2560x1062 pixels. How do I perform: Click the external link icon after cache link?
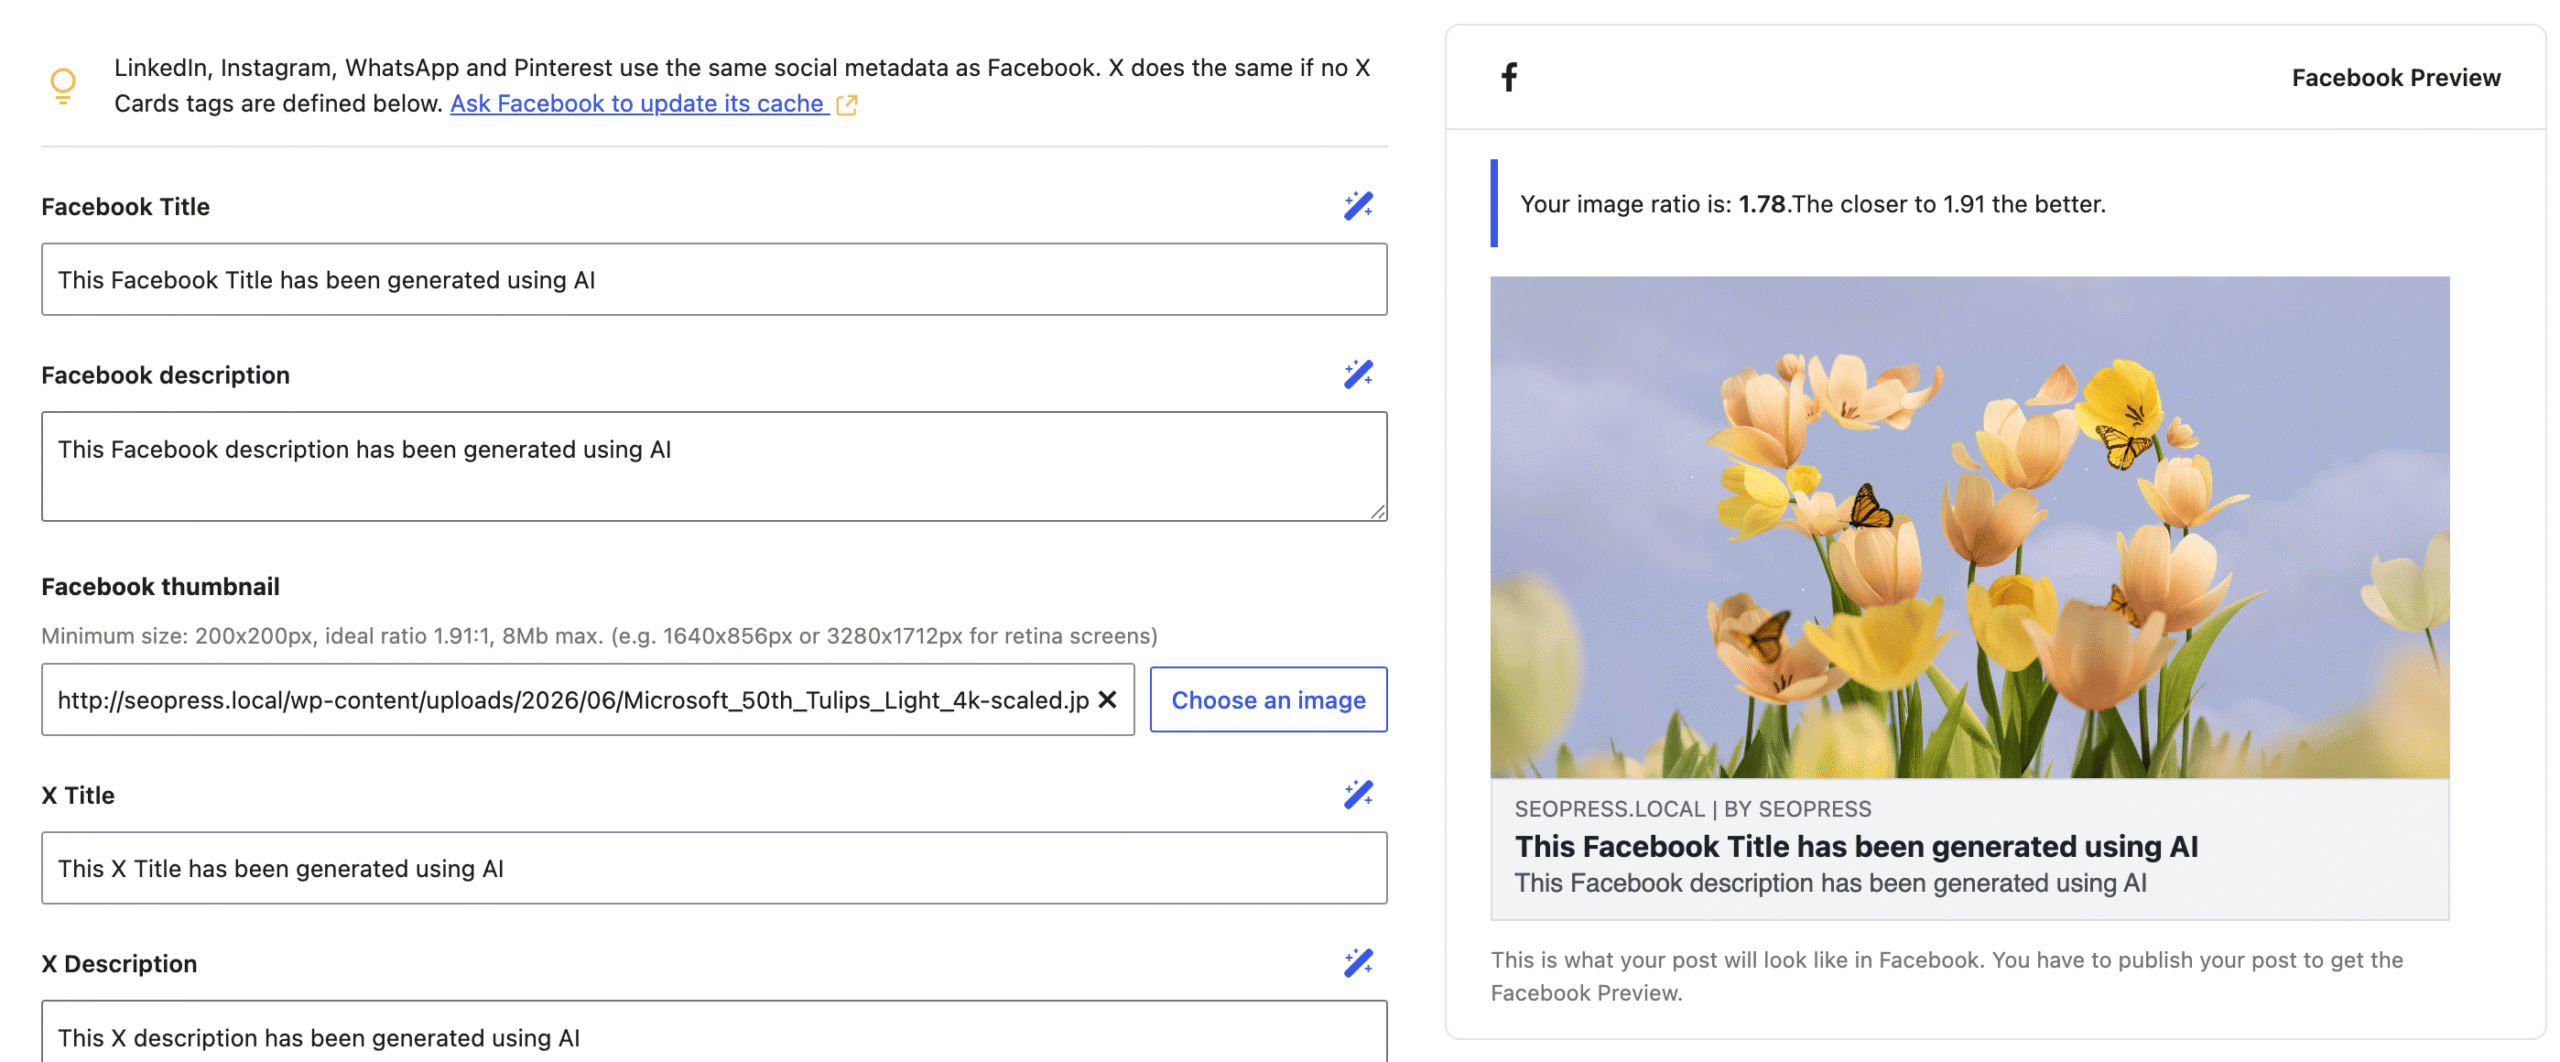[847, 105]
